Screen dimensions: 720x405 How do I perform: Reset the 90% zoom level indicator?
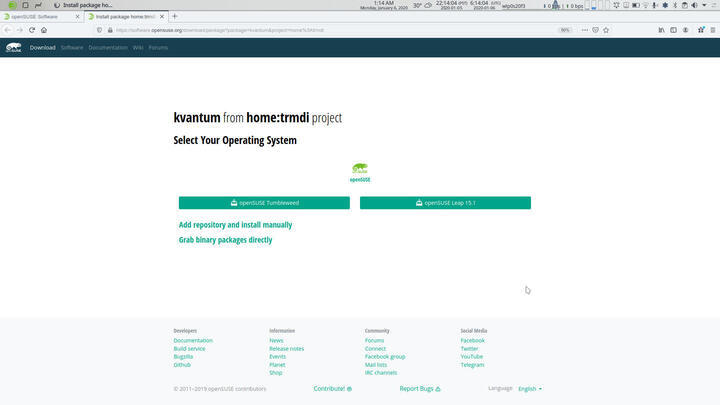[565, 30]
